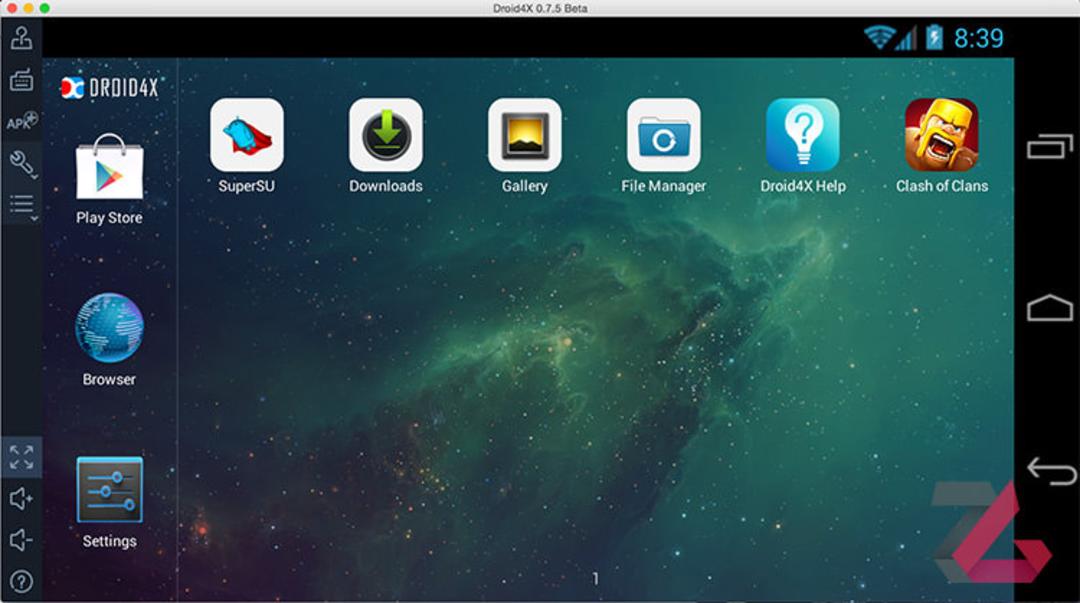Expand the list menu dropdown in sidebar
The width and height of the screenshot is (1080, 603).
point(23,205)
